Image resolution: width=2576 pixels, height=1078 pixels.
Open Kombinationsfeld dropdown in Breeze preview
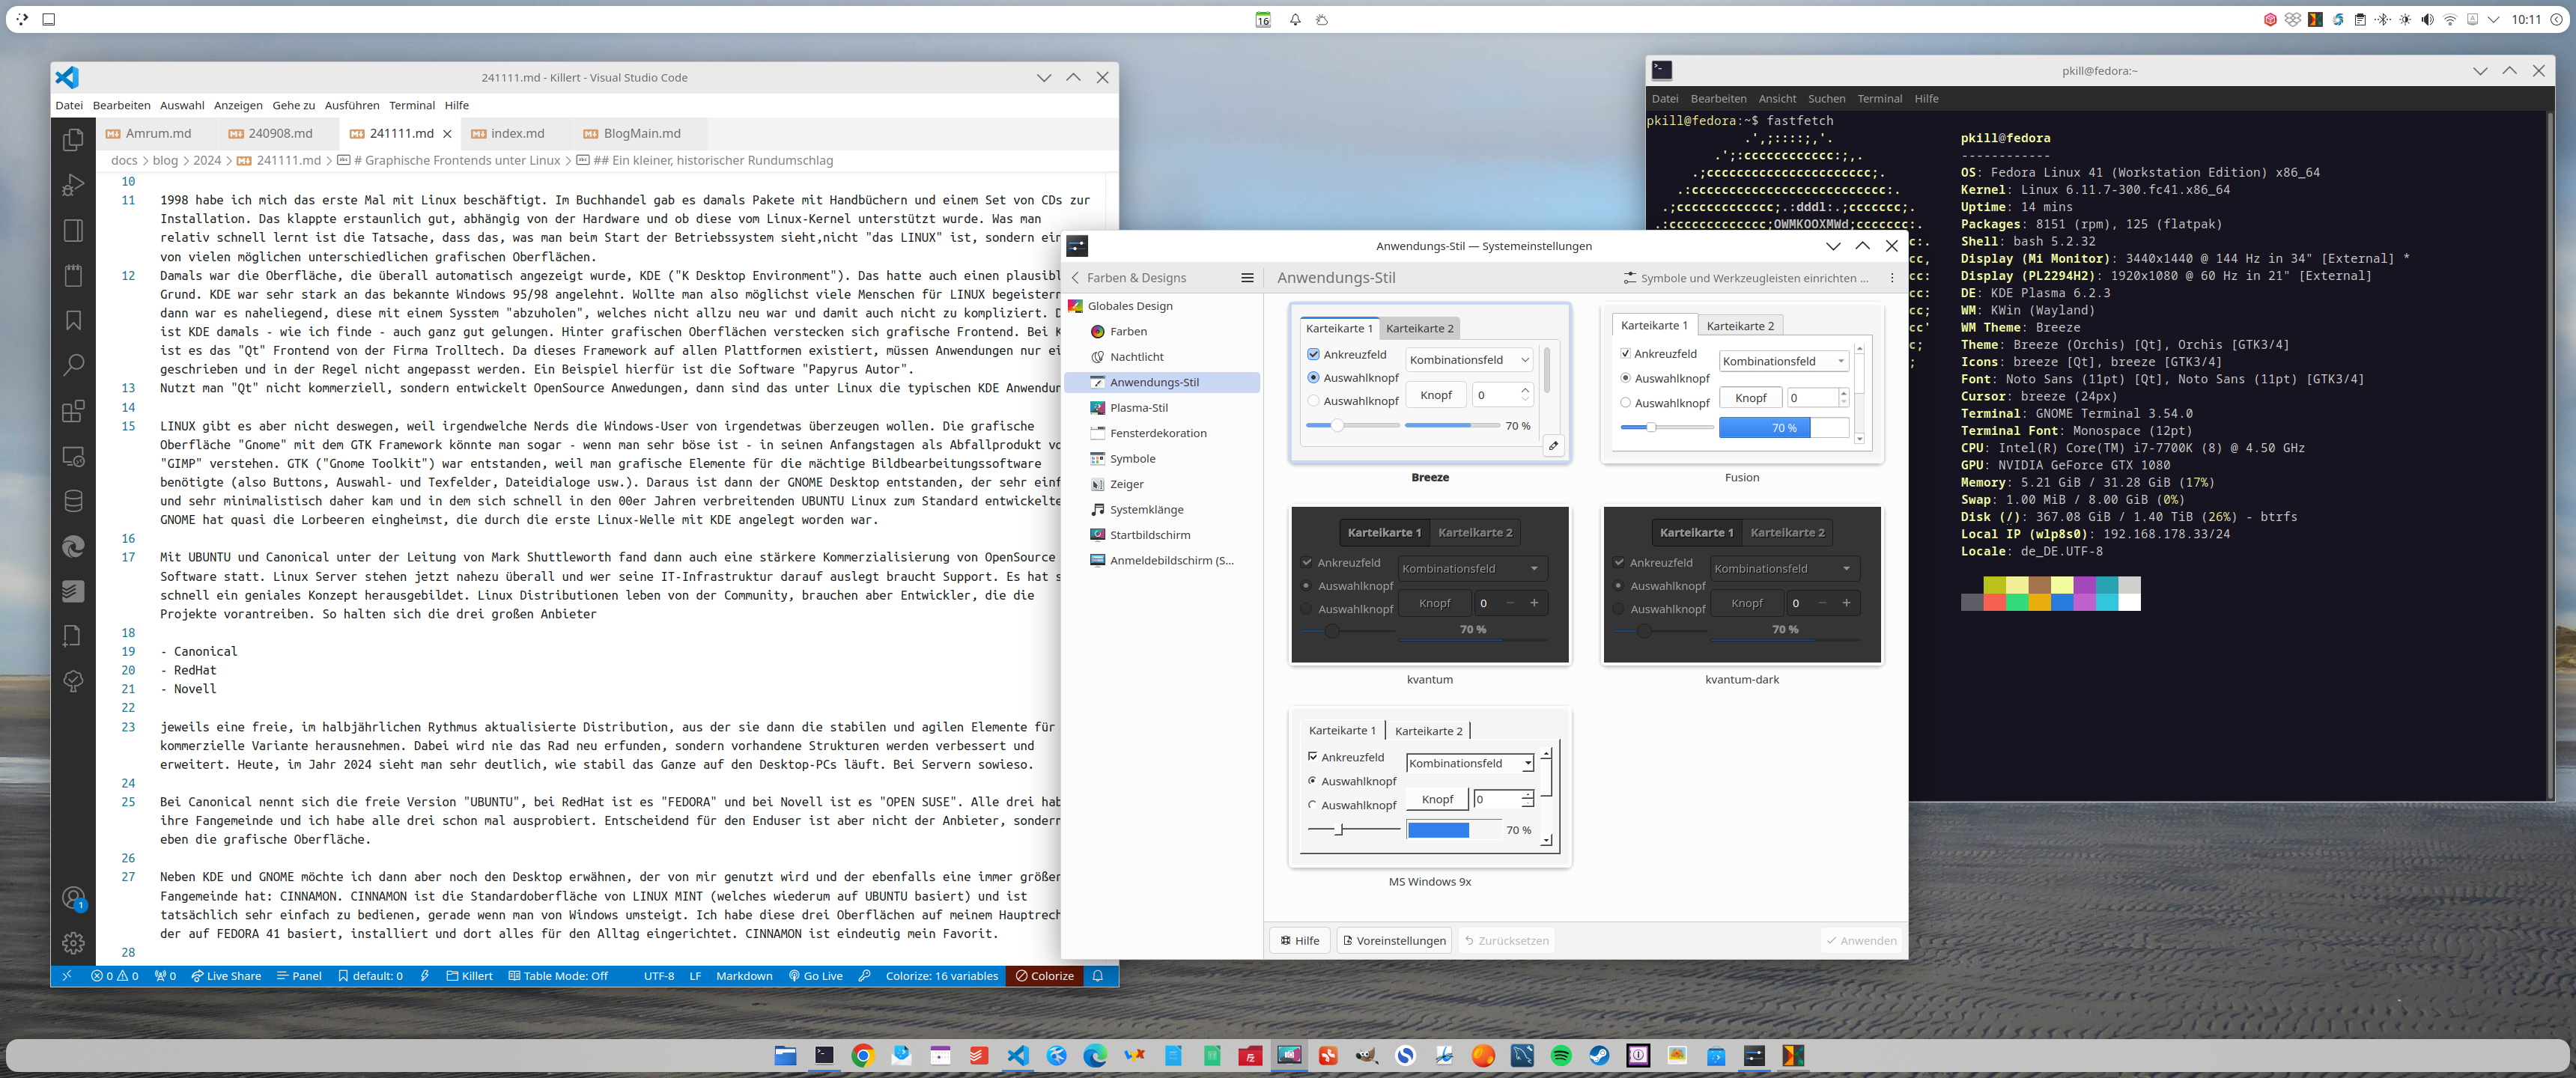1469,360
